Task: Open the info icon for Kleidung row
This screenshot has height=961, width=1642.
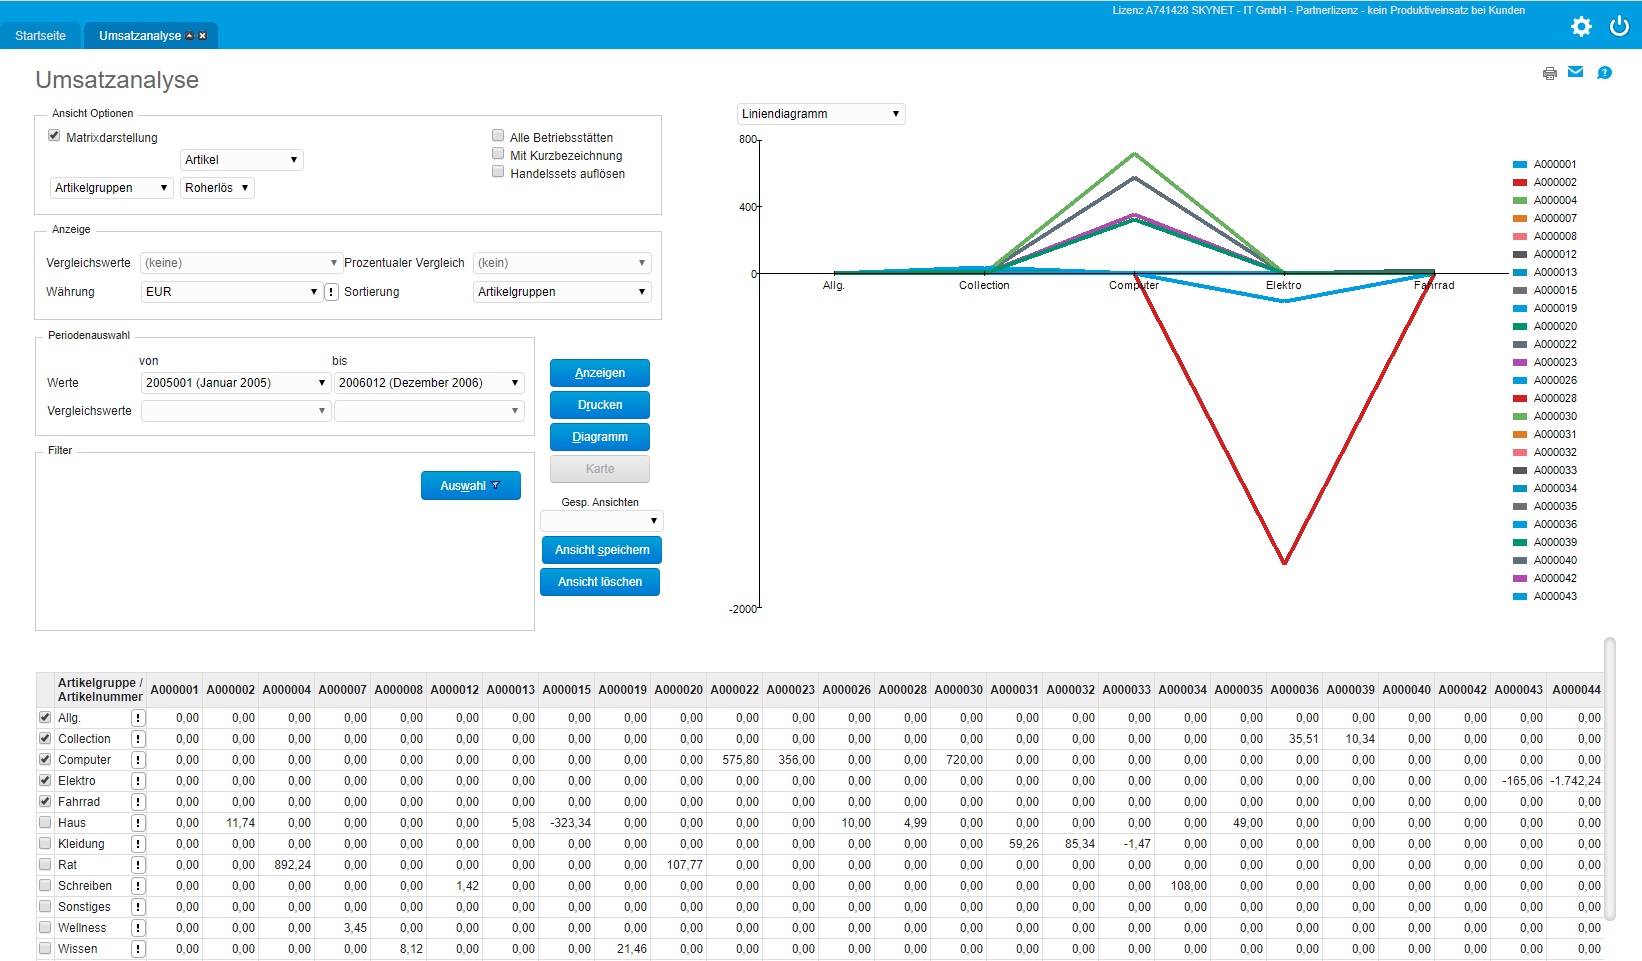Action: (x=138, y=844)
